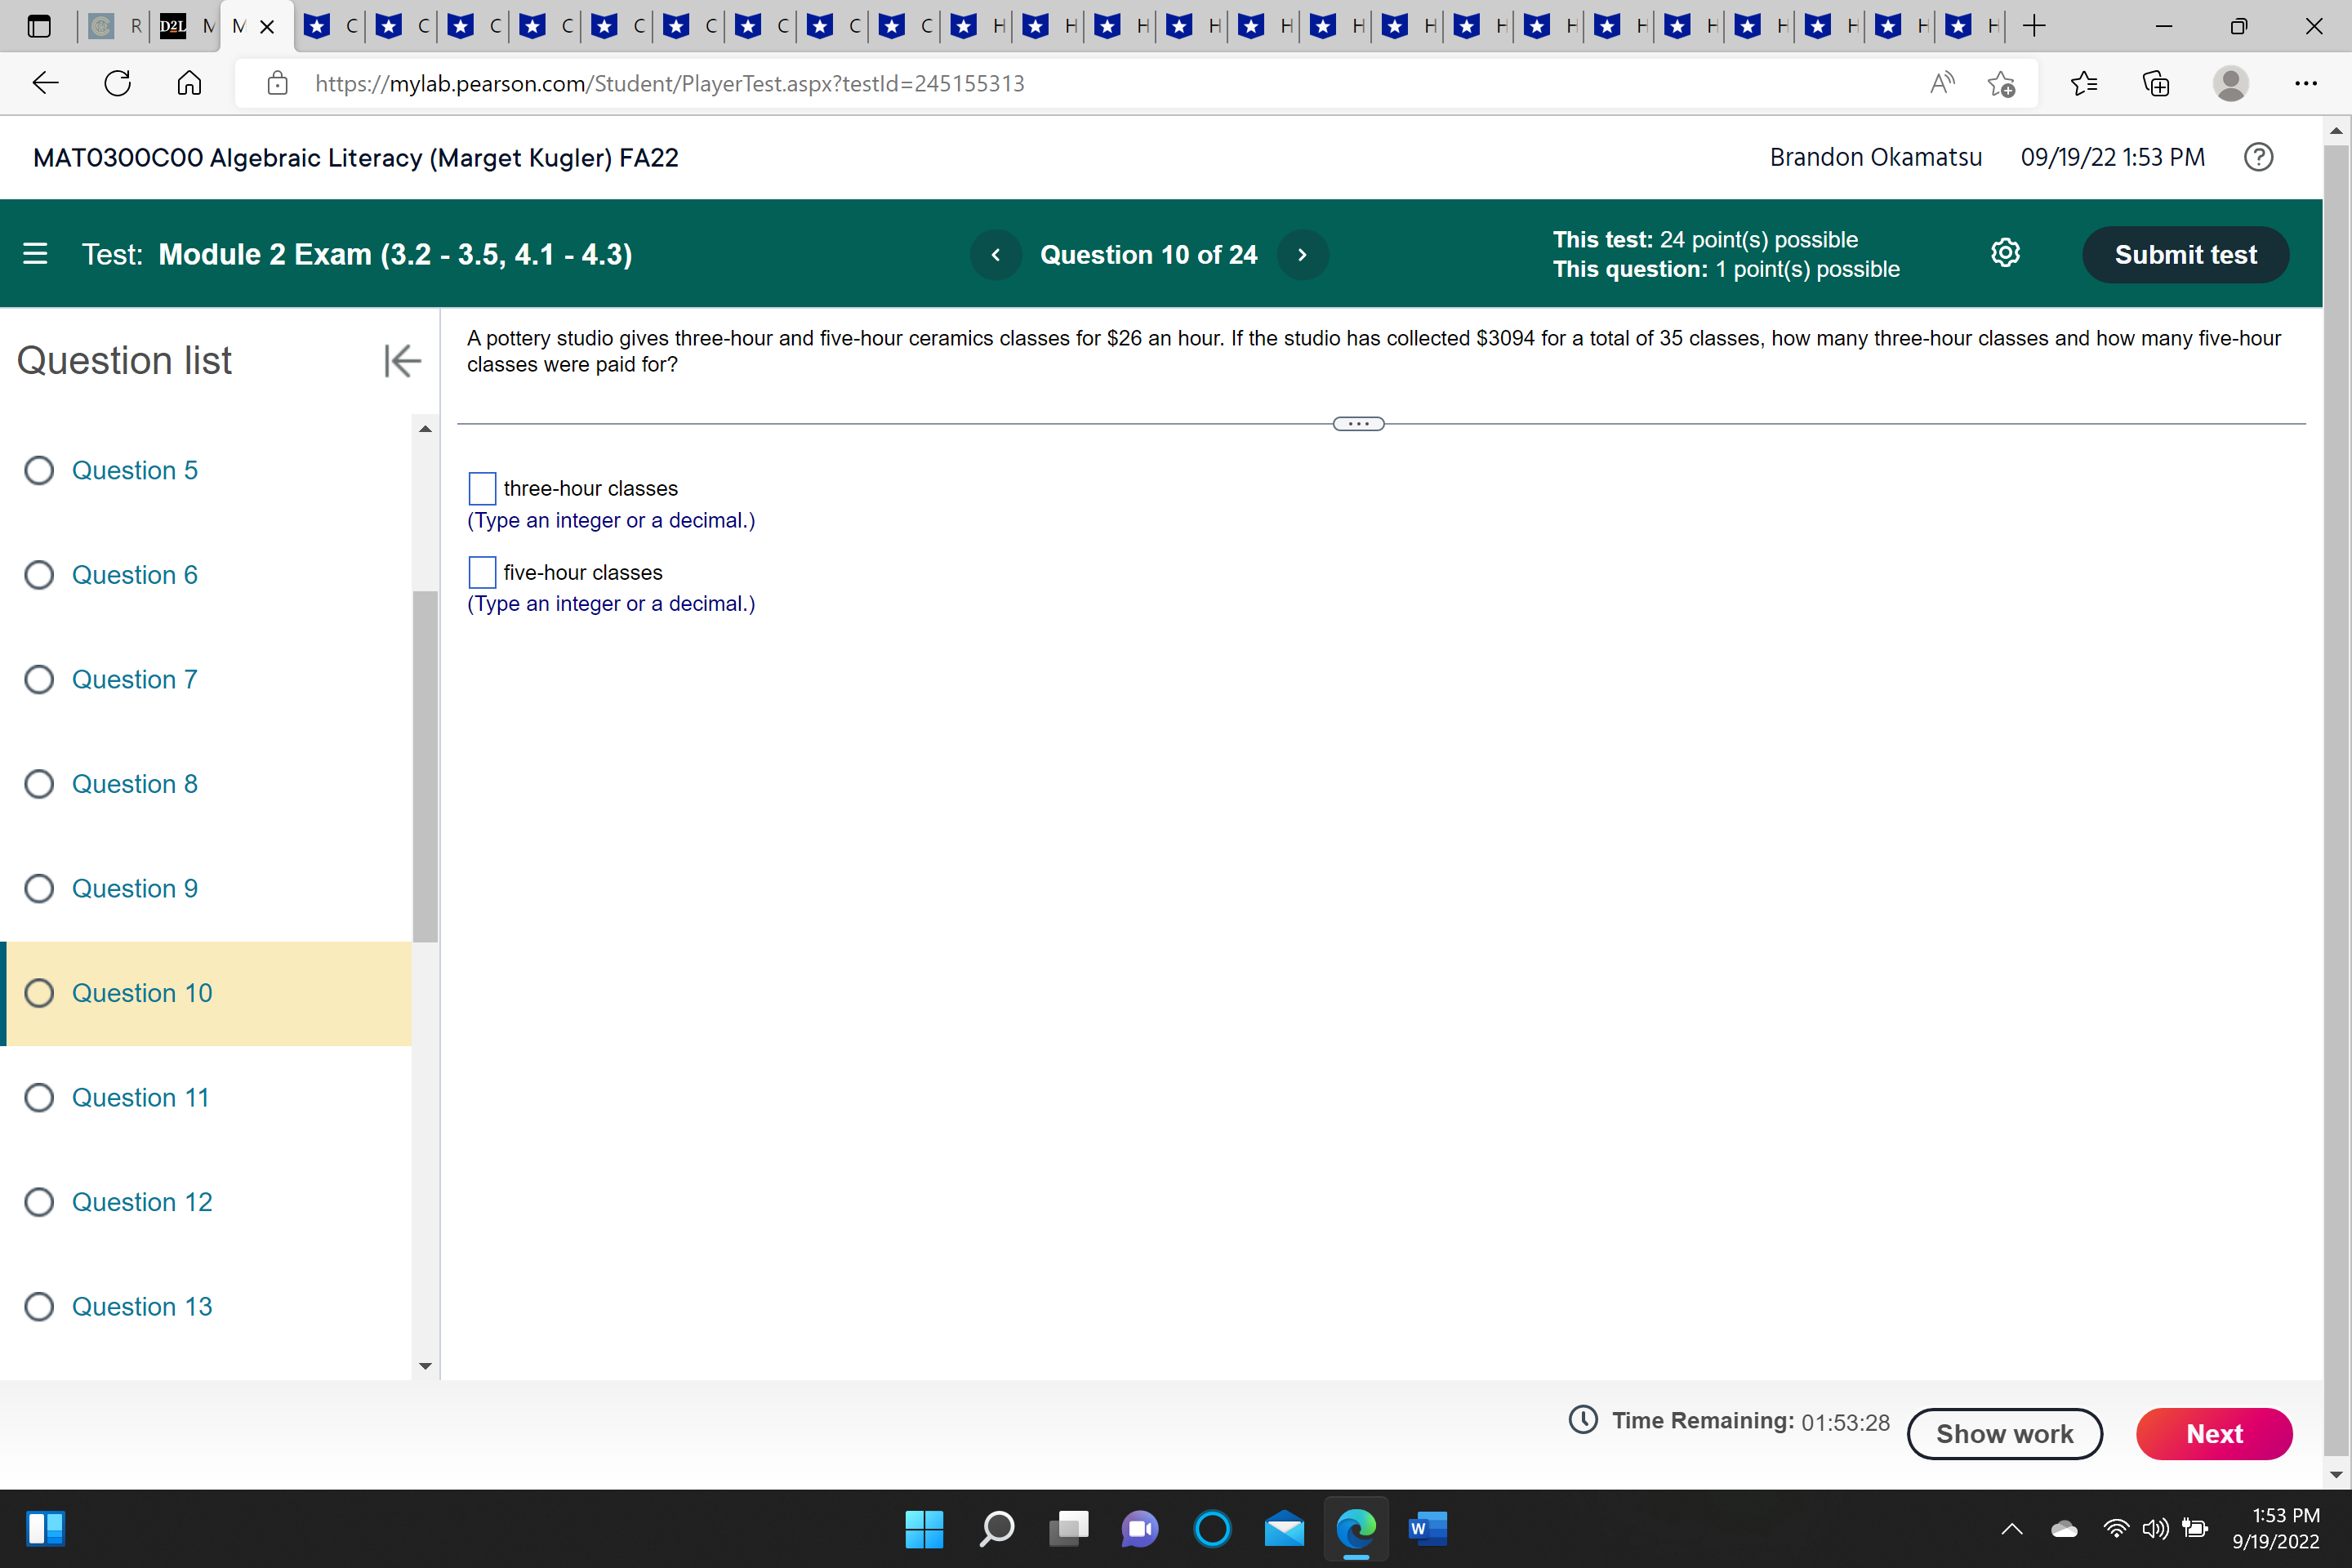The width and height of the screenshot is (2352, 1568).
Task: Switch to the D2L browser tab
Action: 174,26
